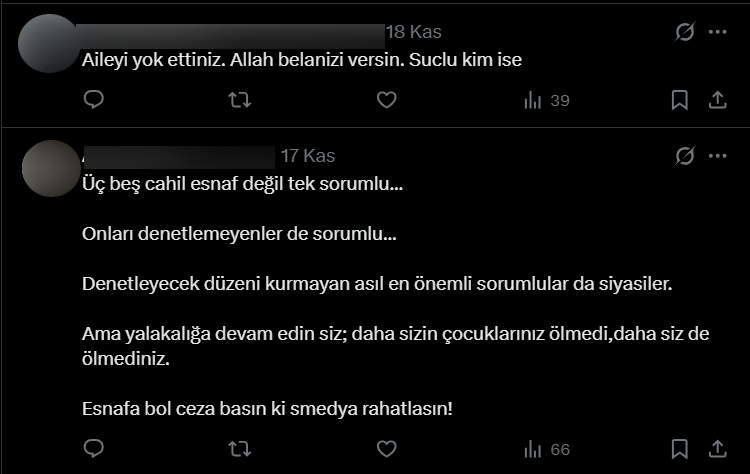Open more options menu on 17 Kas tweet
Image resolution: width=750 pixels, height=474 pixels.
coord(717,156)
